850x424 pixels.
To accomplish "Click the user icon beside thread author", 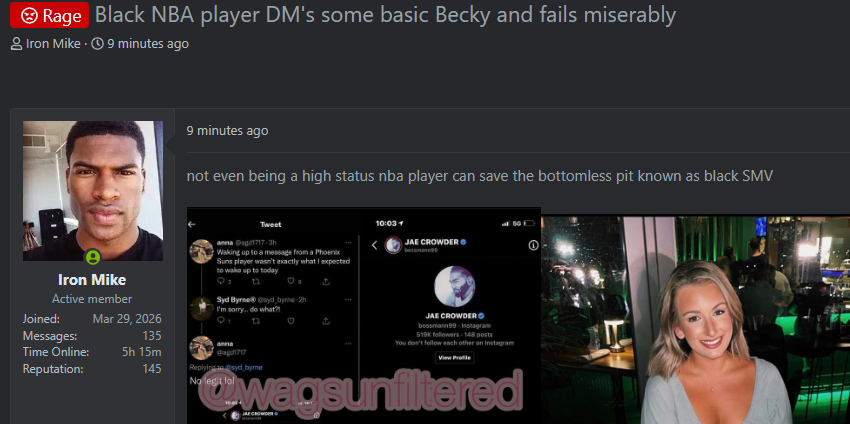I will [16, 44].
